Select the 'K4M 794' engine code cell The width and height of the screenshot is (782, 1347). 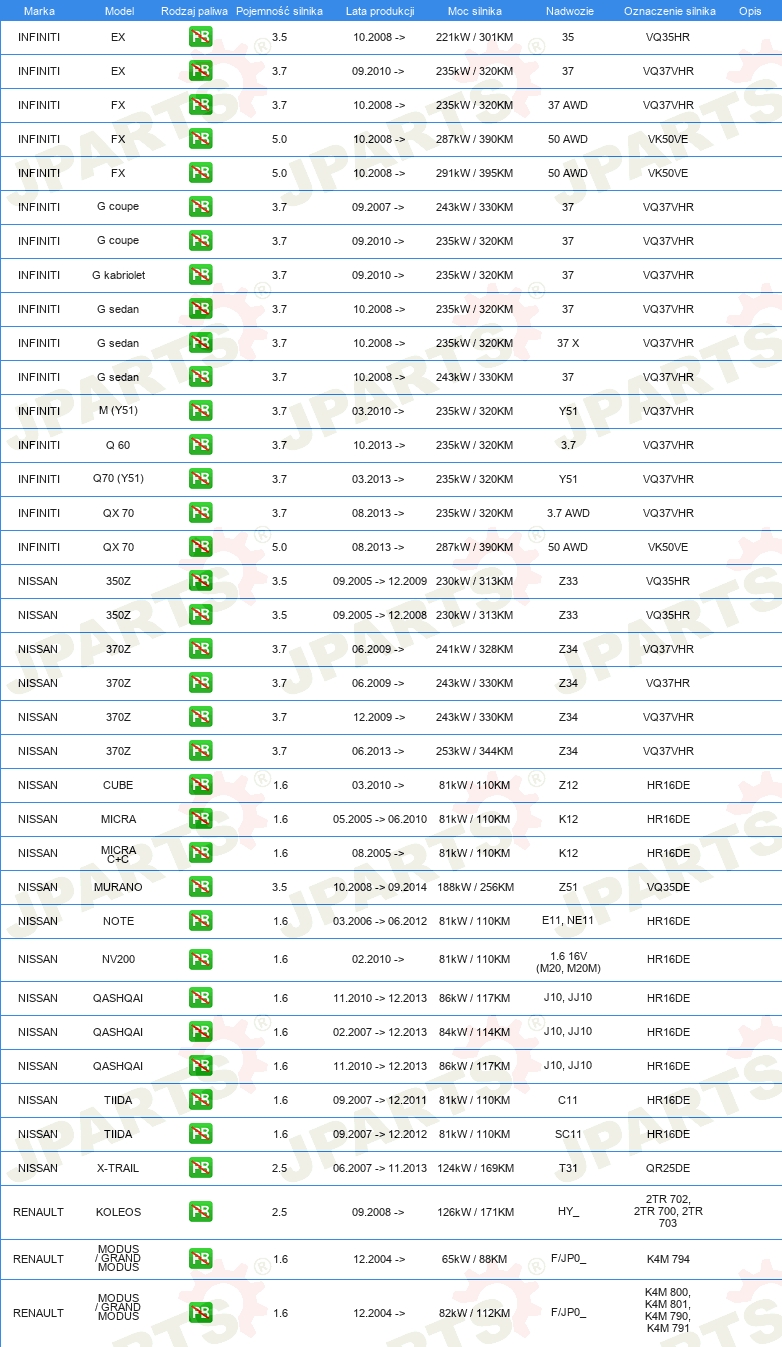pyautogui.click(x=668, y=1259)
